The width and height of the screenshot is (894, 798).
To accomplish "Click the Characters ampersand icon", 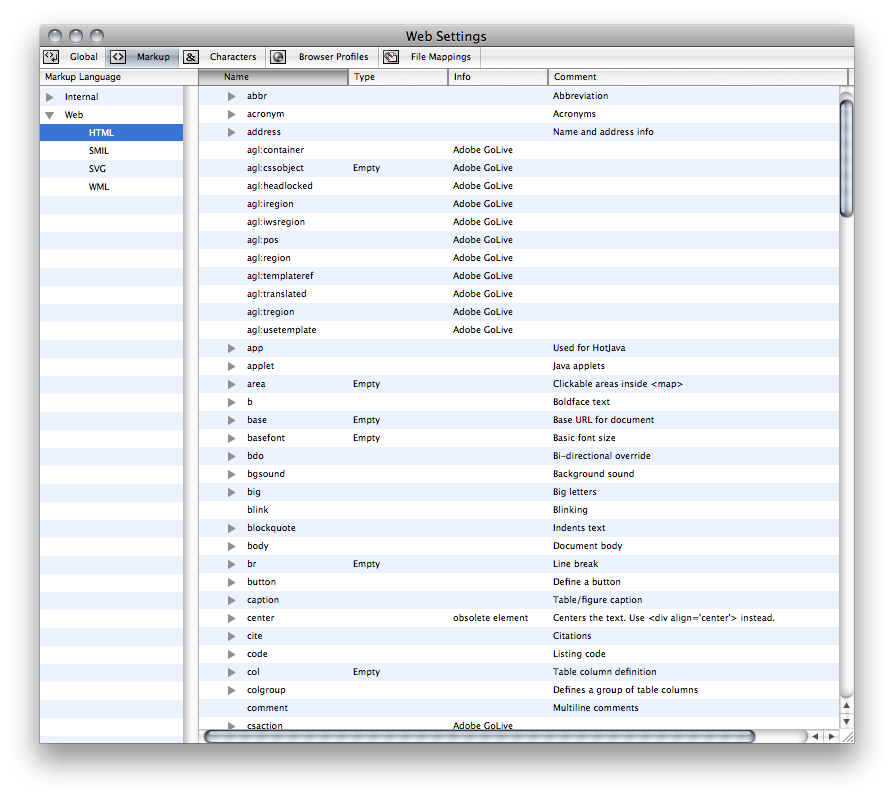I will 191,57.
